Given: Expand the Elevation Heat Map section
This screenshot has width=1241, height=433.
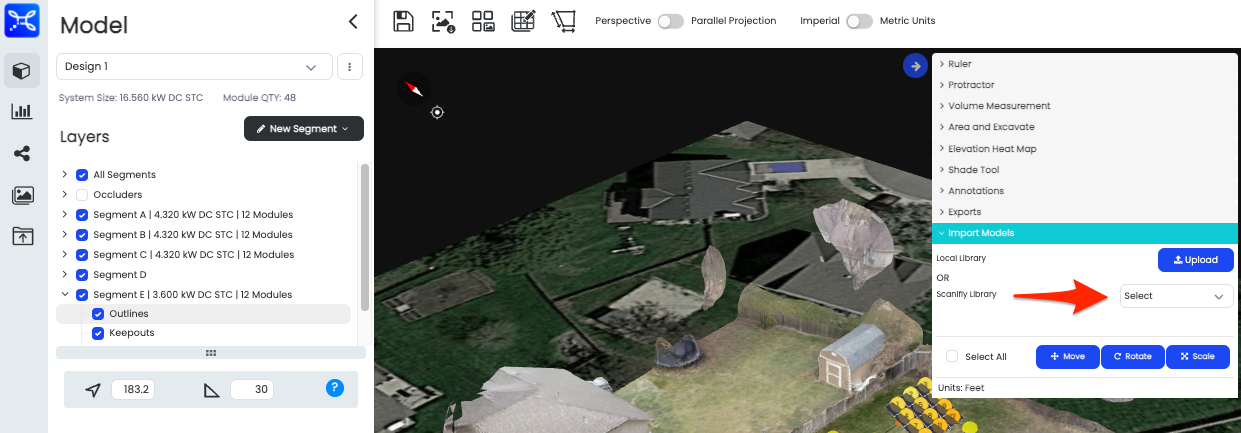Looking at the screenshot, I should 1085,149.
